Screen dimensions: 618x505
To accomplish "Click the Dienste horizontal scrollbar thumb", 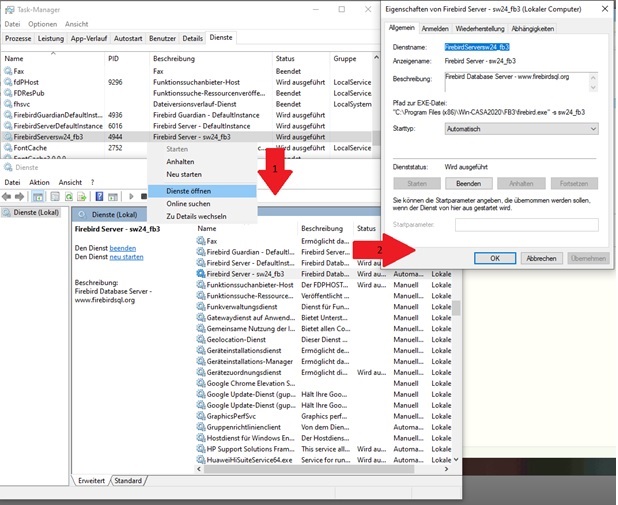I will (309, 469).
